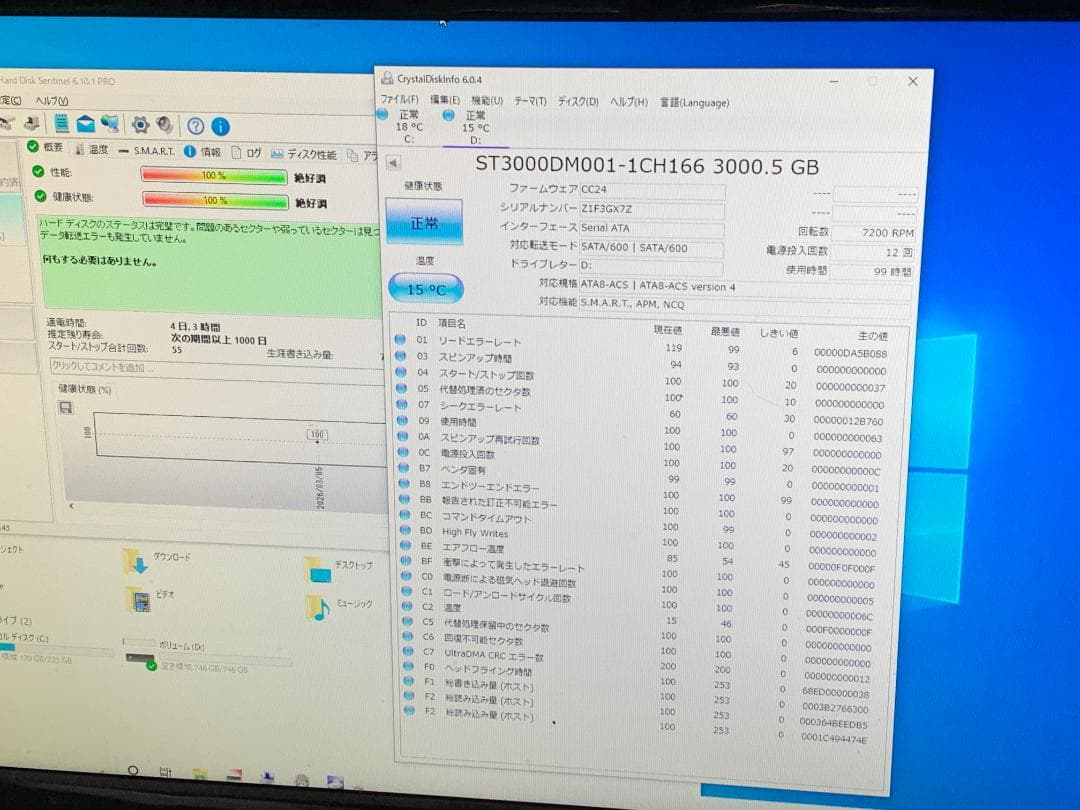Image resolution: width=1080 pixels, height=810 pixels.
Task: Click the email envelope icon in Hard Disk Sentinel toolbar
Action: [85, 124]
